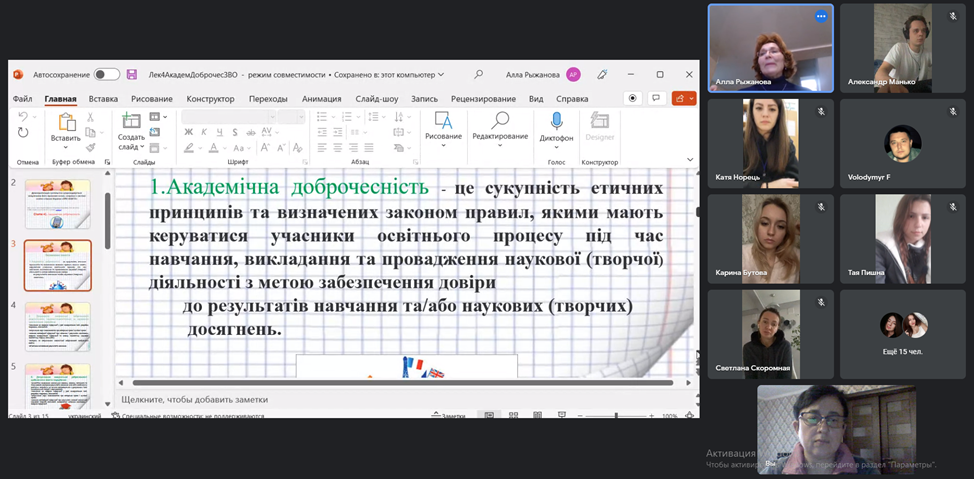Viewport: 974px width, 479px height.
Task: Toggle the Заметки notes pane button
Action: click(449, 416)
